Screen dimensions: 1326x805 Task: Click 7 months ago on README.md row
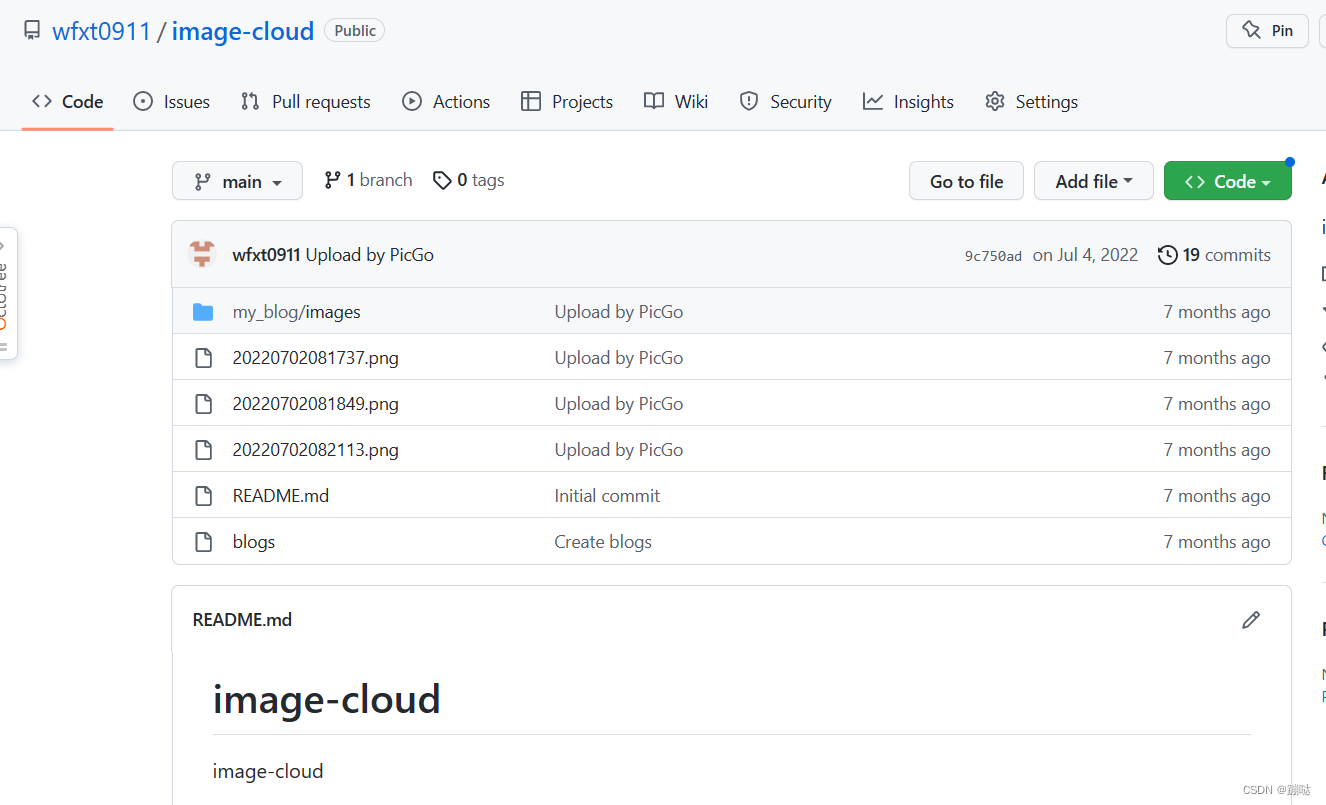click(x=1217, y=496)
